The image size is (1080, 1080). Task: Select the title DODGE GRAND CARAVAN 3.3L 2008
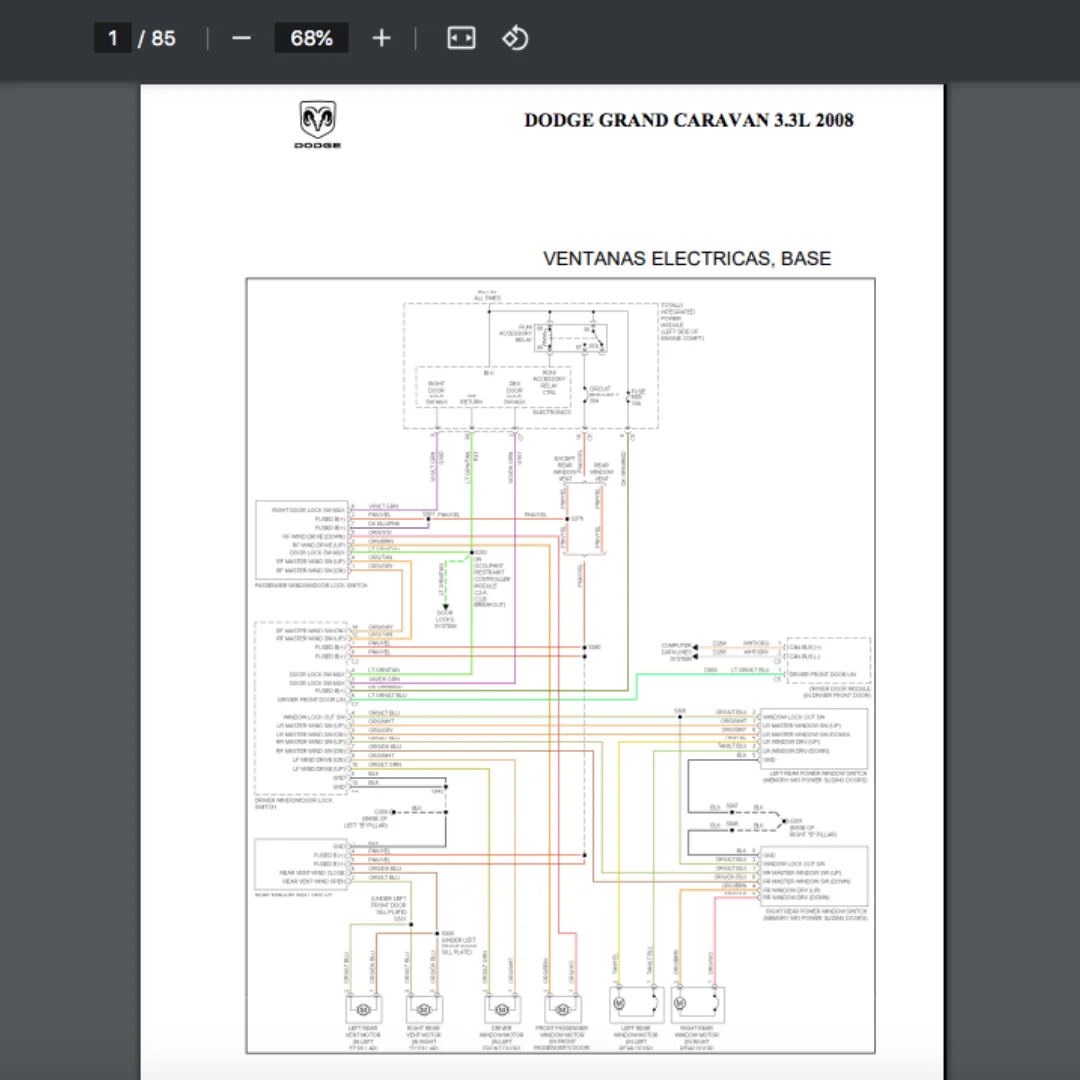coord(689,120)
